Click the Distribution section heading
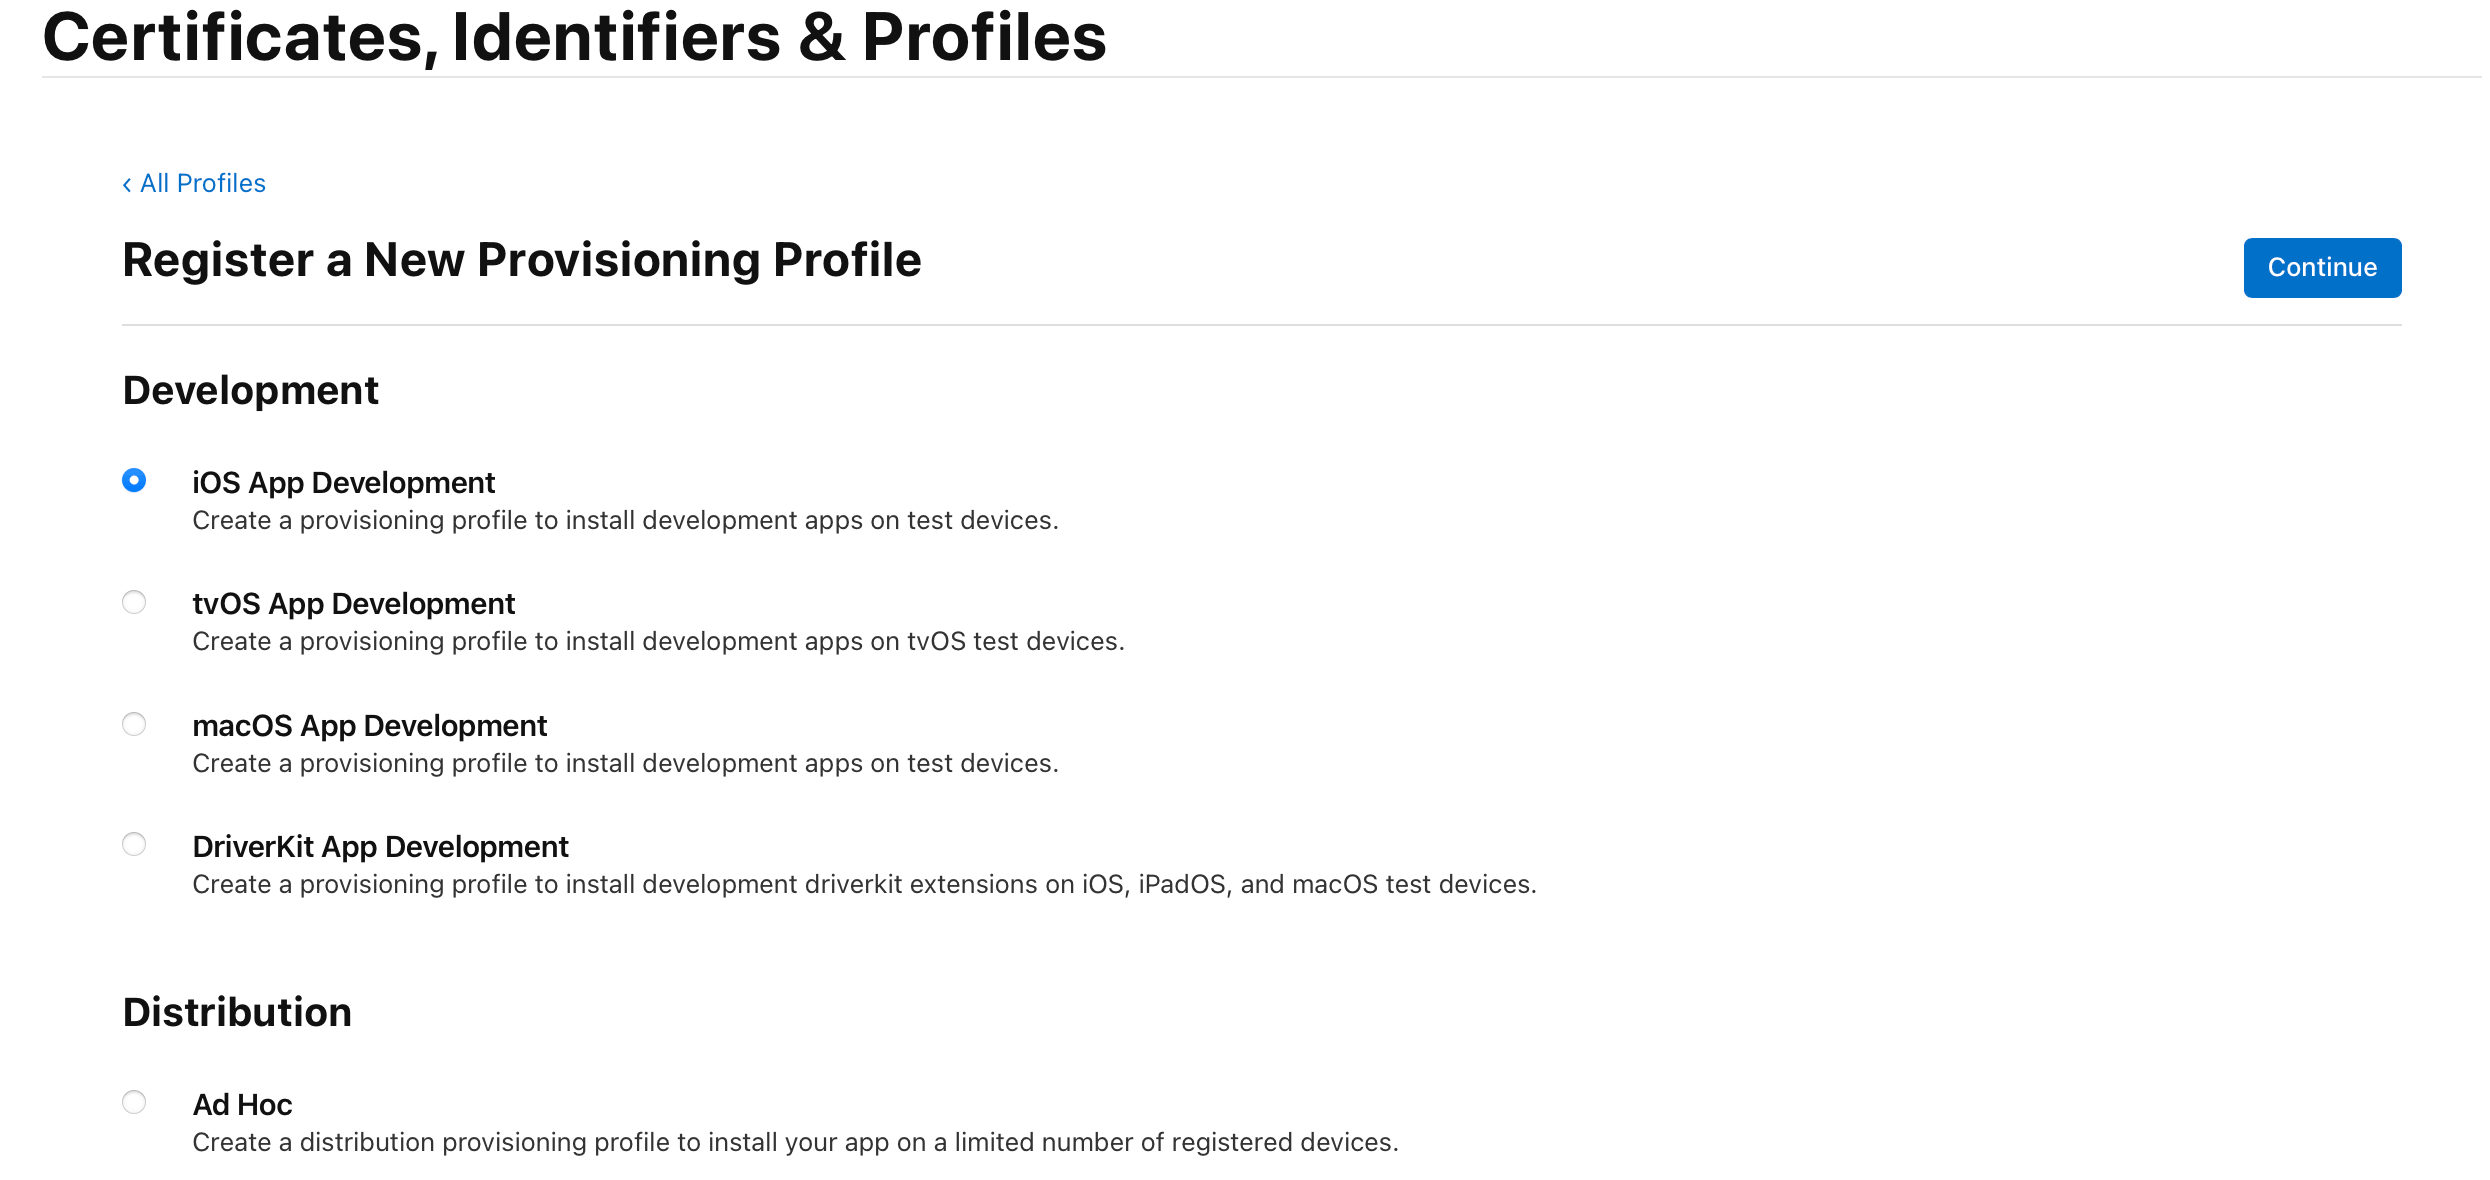This screenshot has width=2490, height=1180. coord(237,1013)
